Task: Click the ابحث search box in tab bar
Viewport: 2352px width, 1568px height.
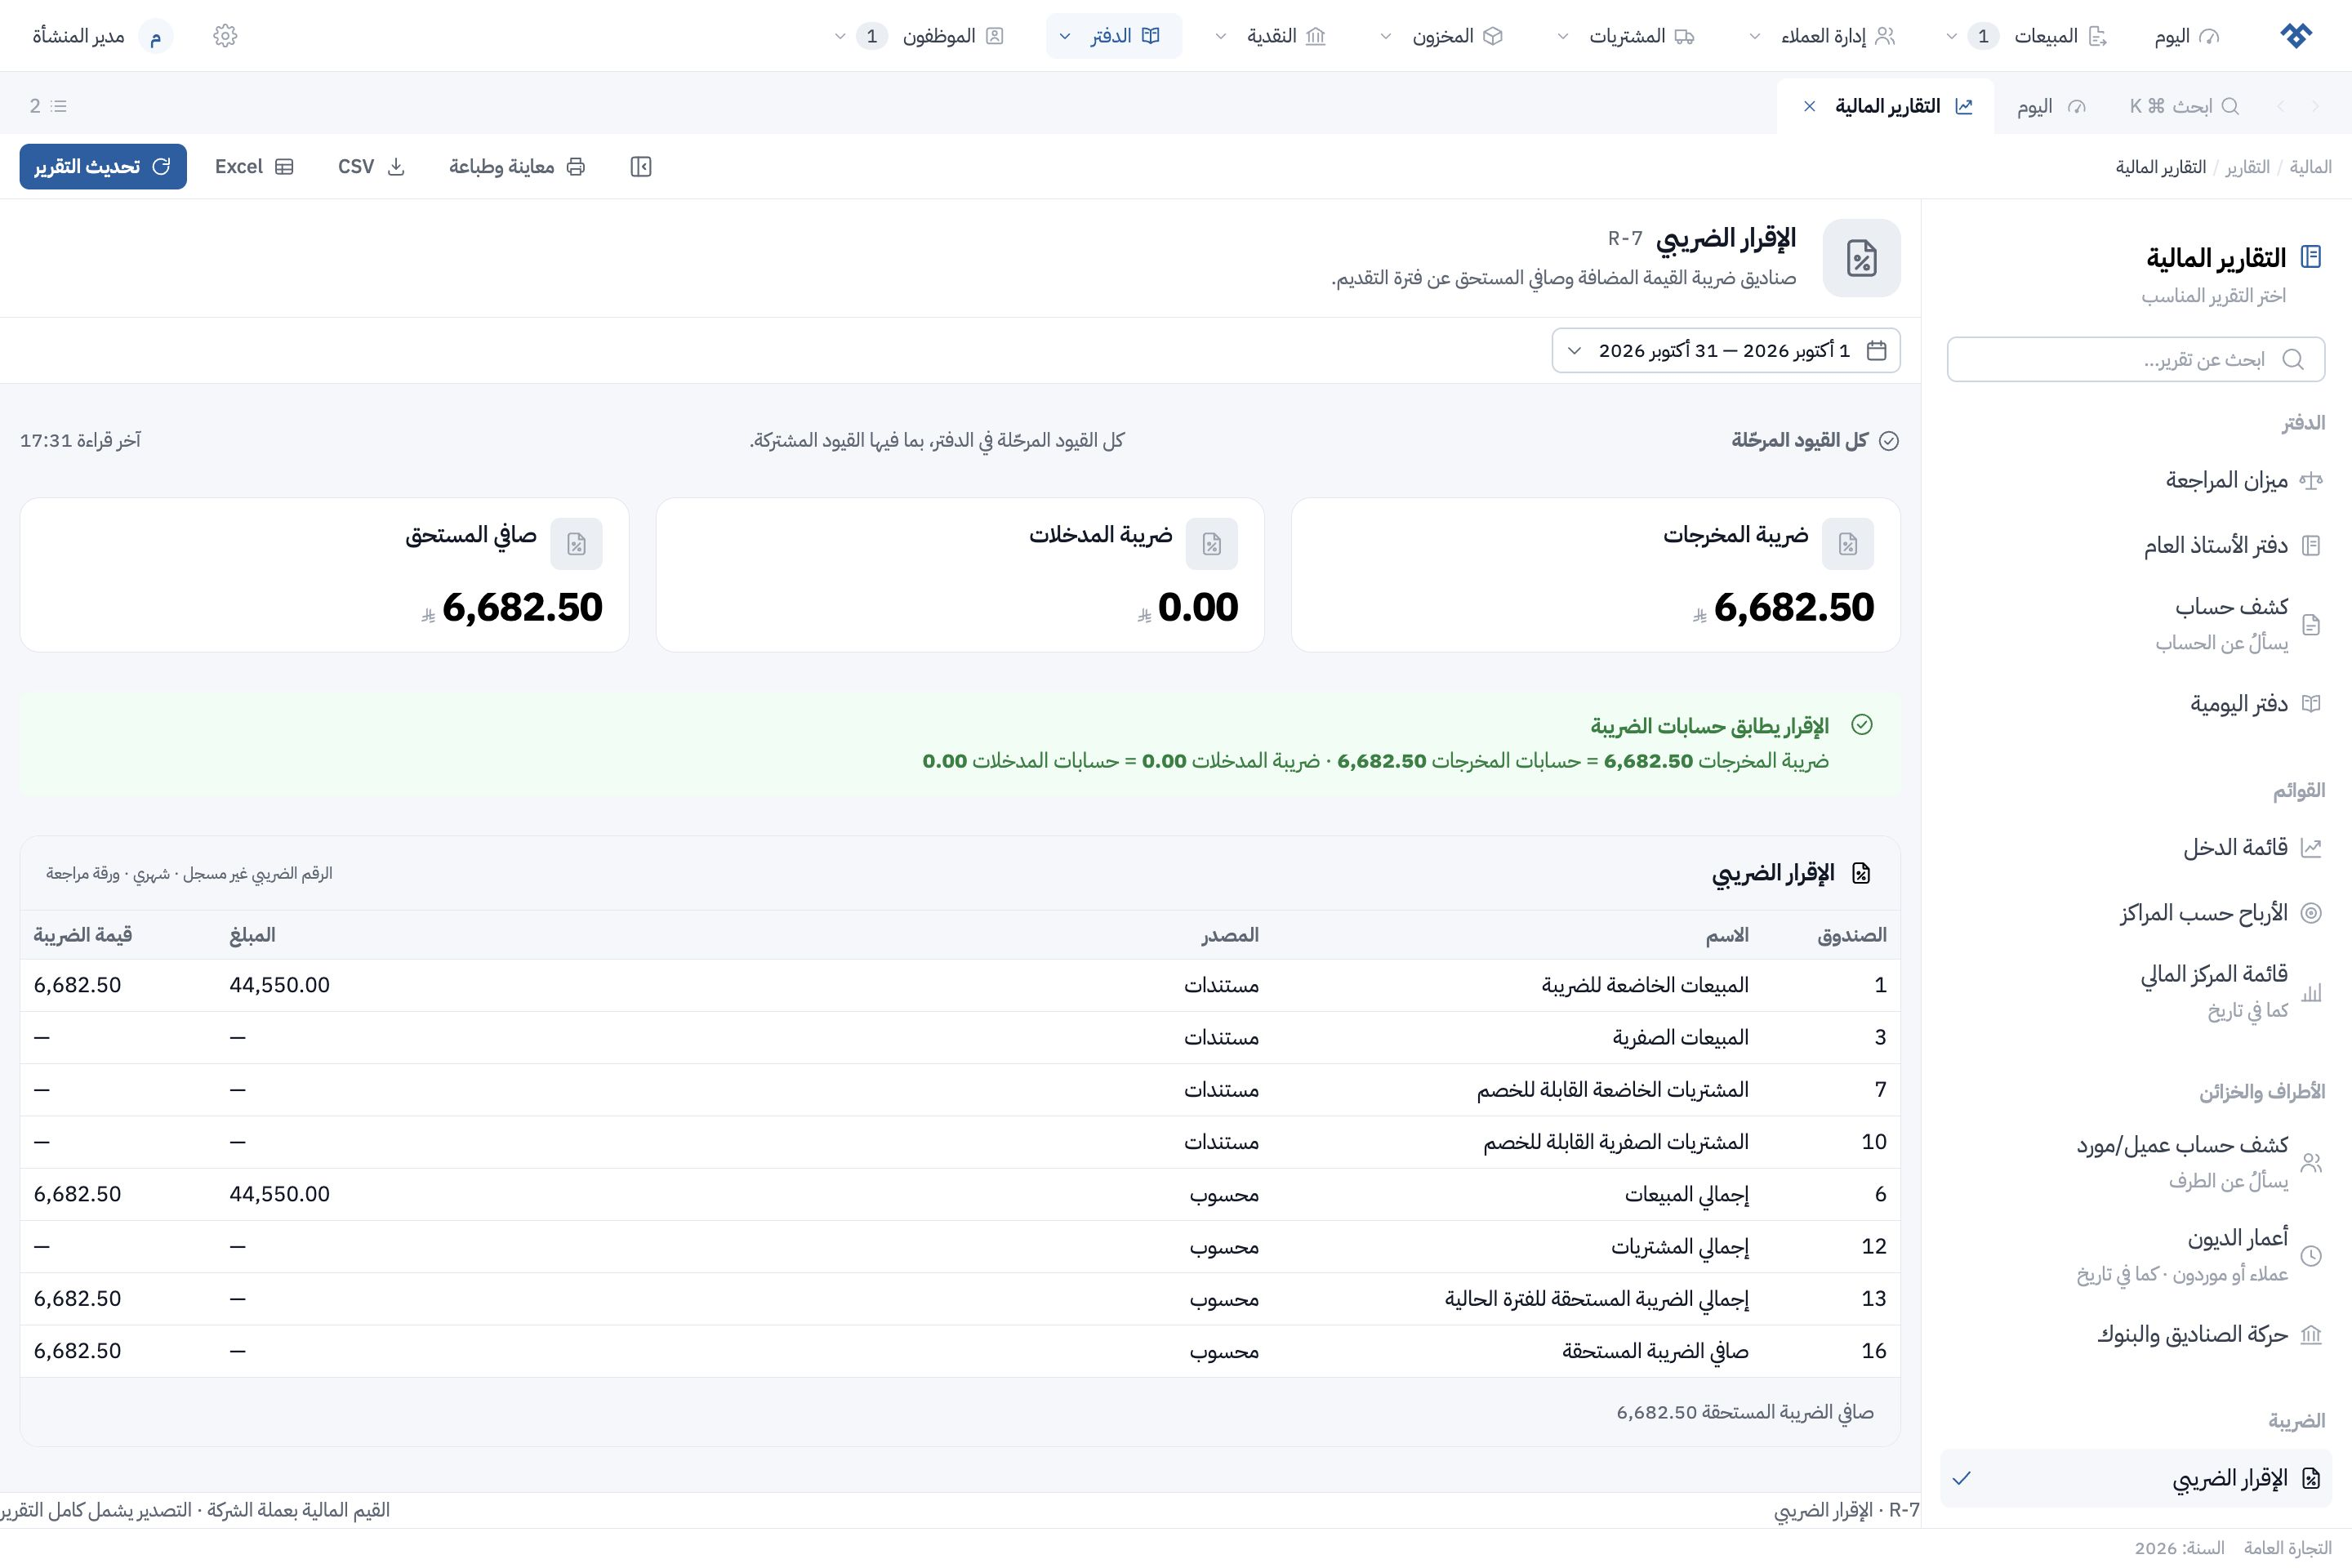Action: pos(2184,106)
